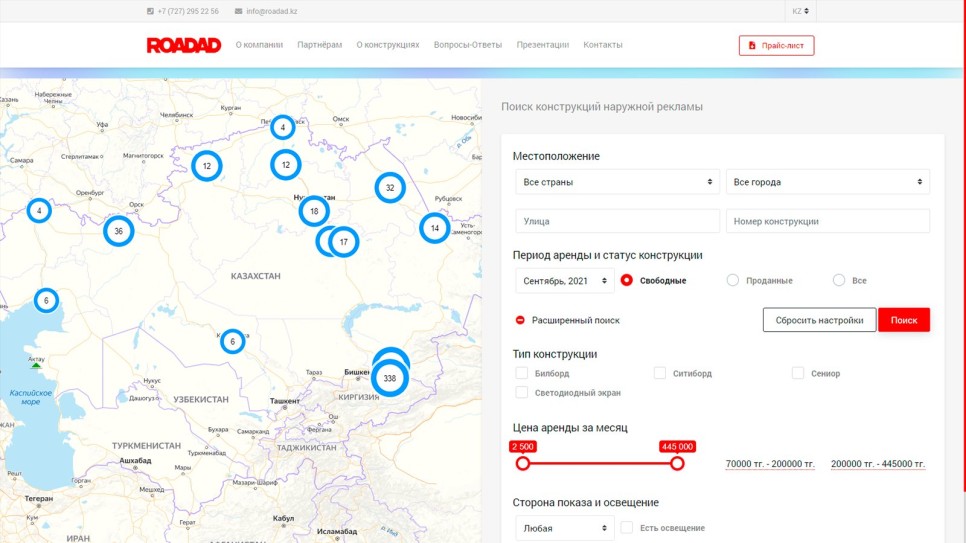Expand the Все города dropdown
The height and width of the screenshot is (543, 966).
tap(827, 182)
